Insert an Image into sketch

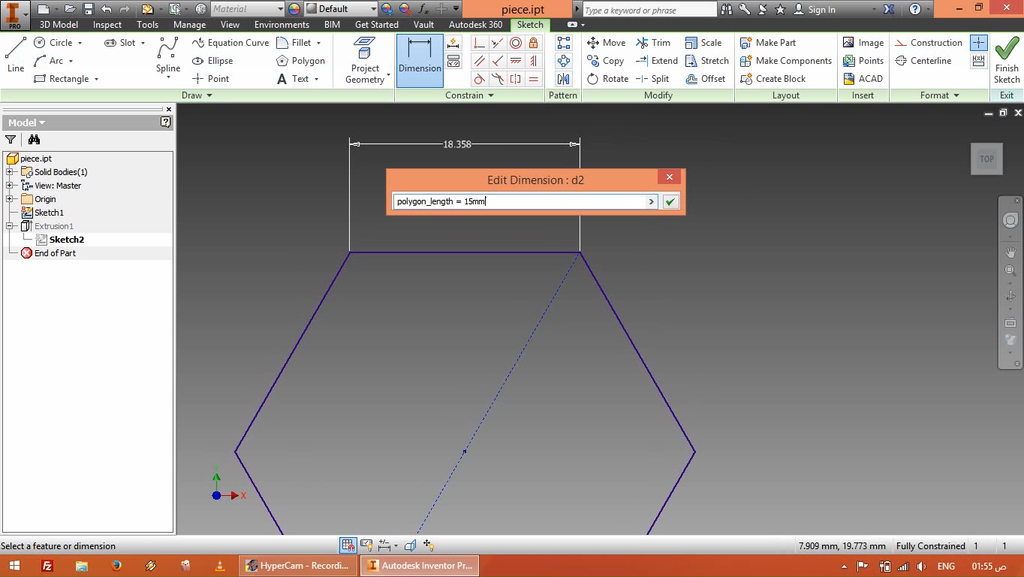click(863, 42)
